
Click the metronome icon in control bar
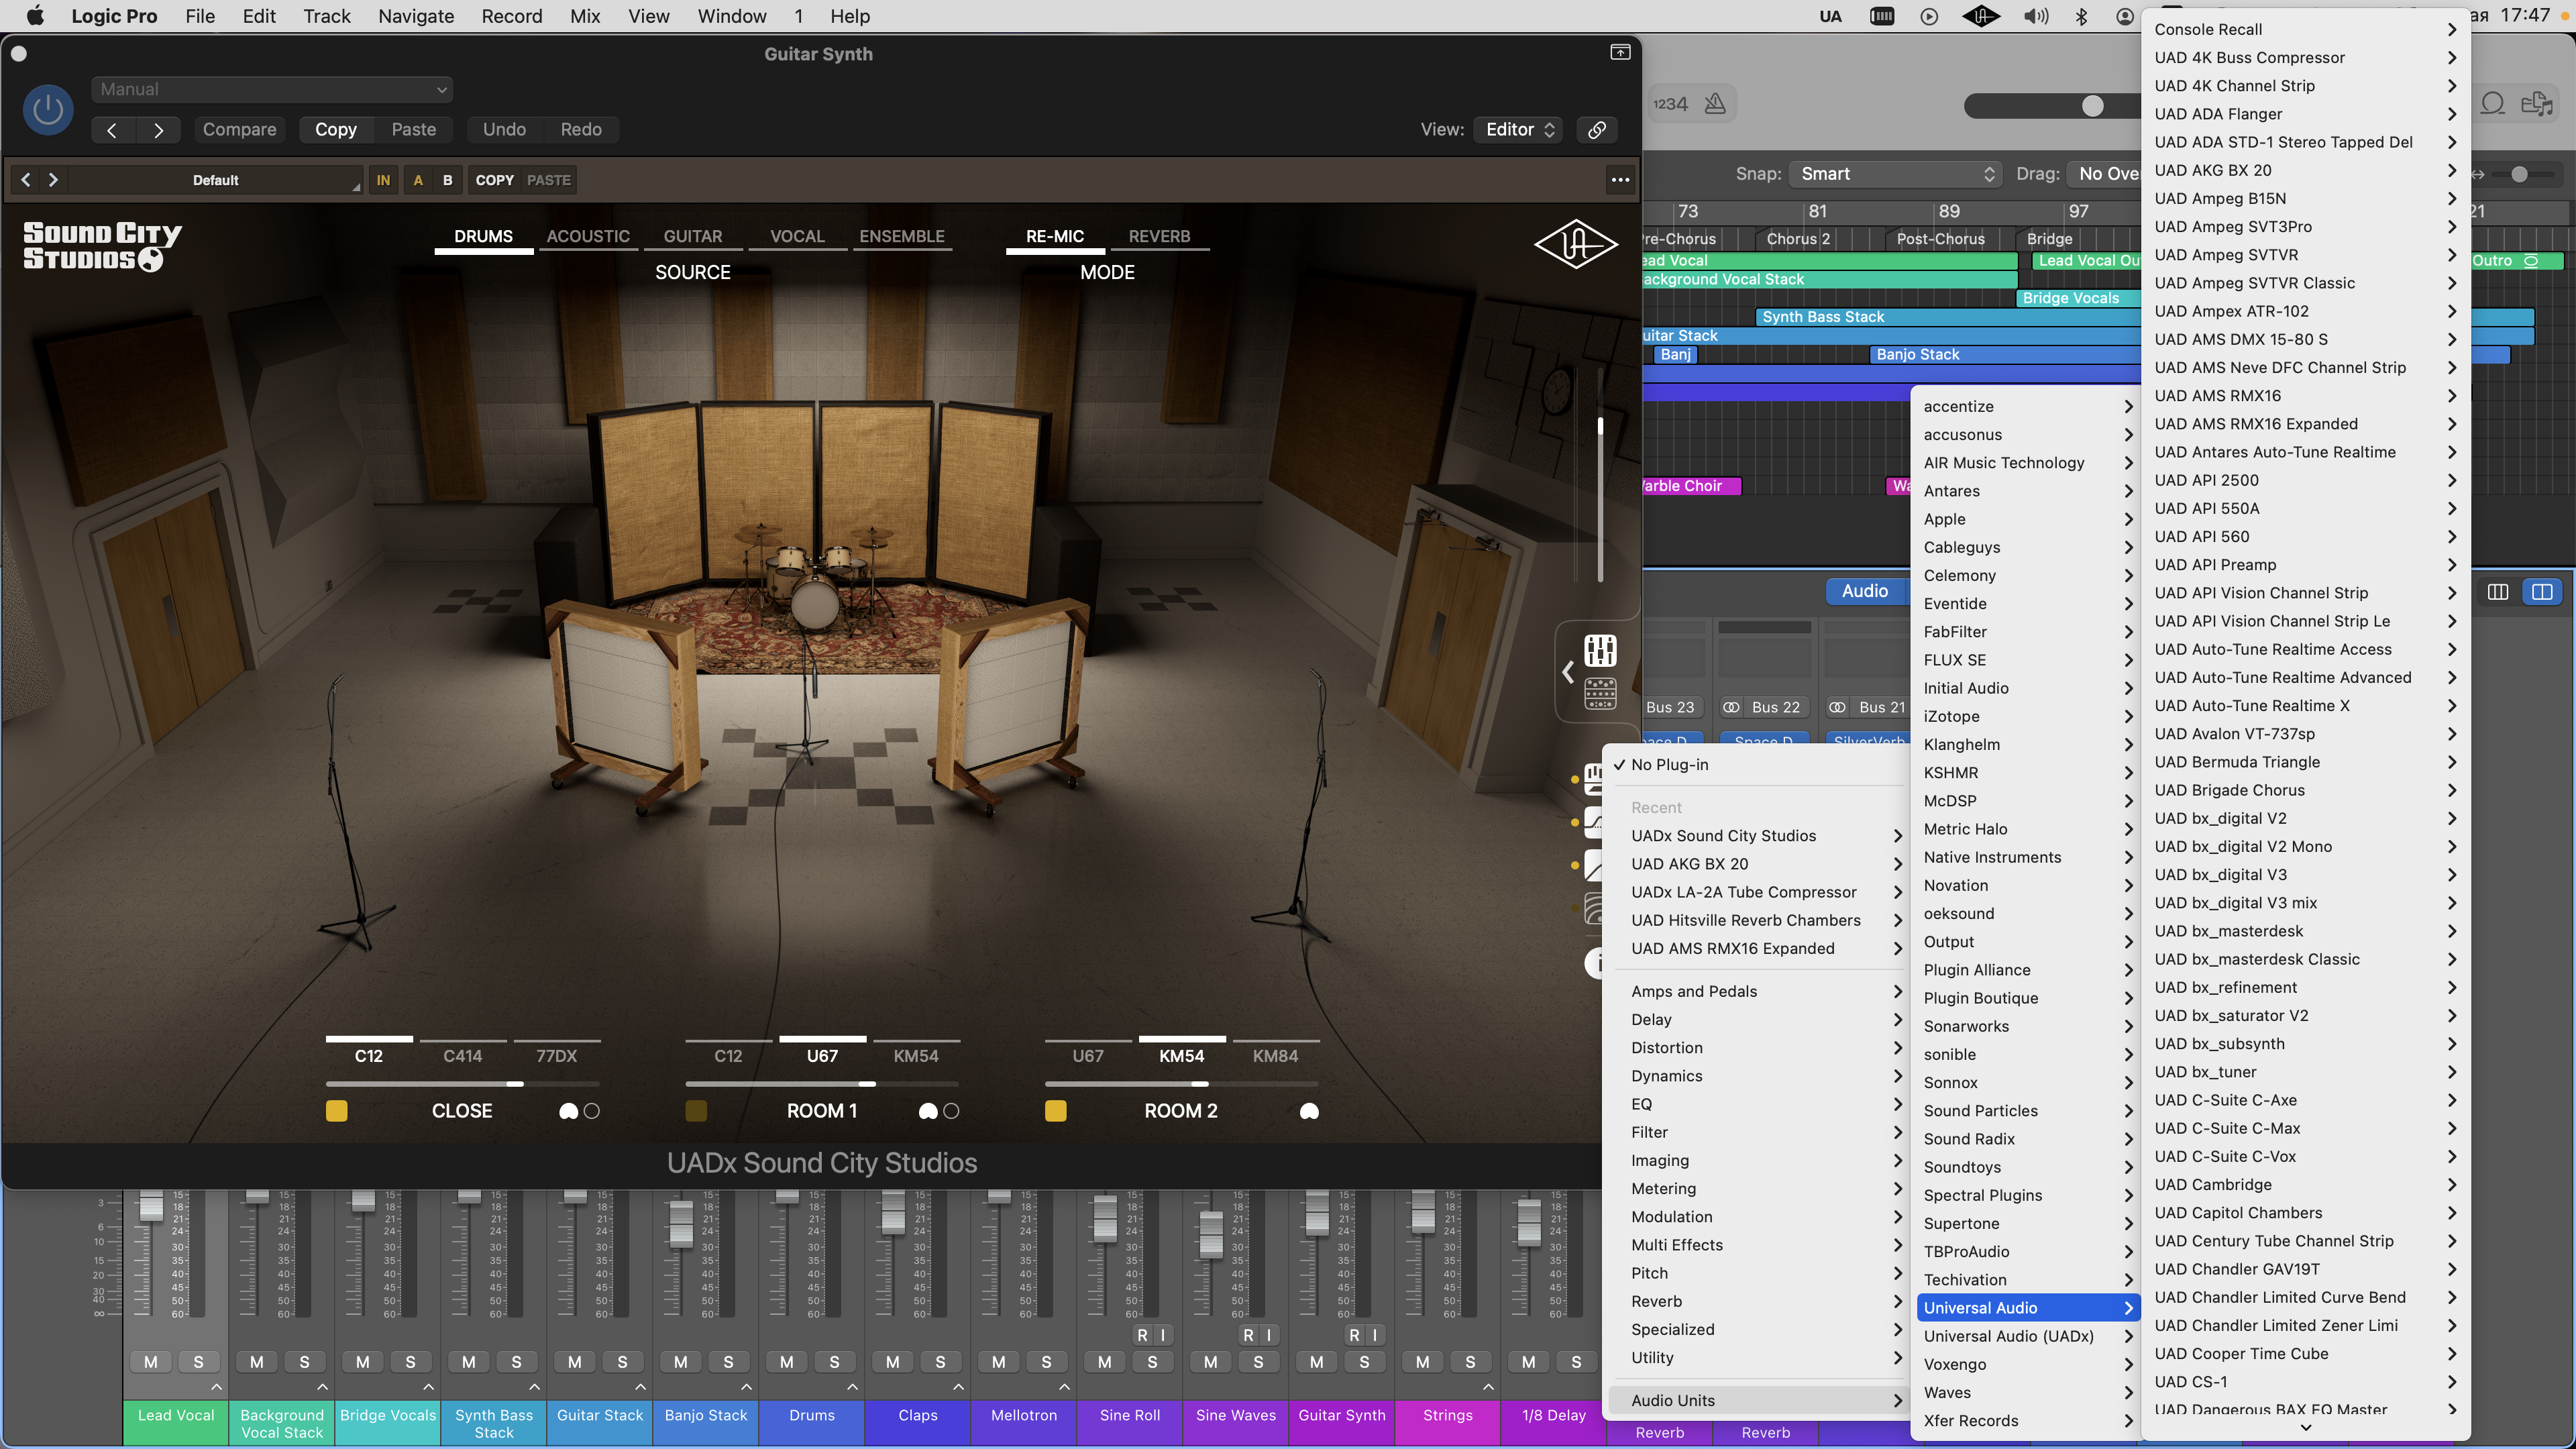coord(1715,104)
